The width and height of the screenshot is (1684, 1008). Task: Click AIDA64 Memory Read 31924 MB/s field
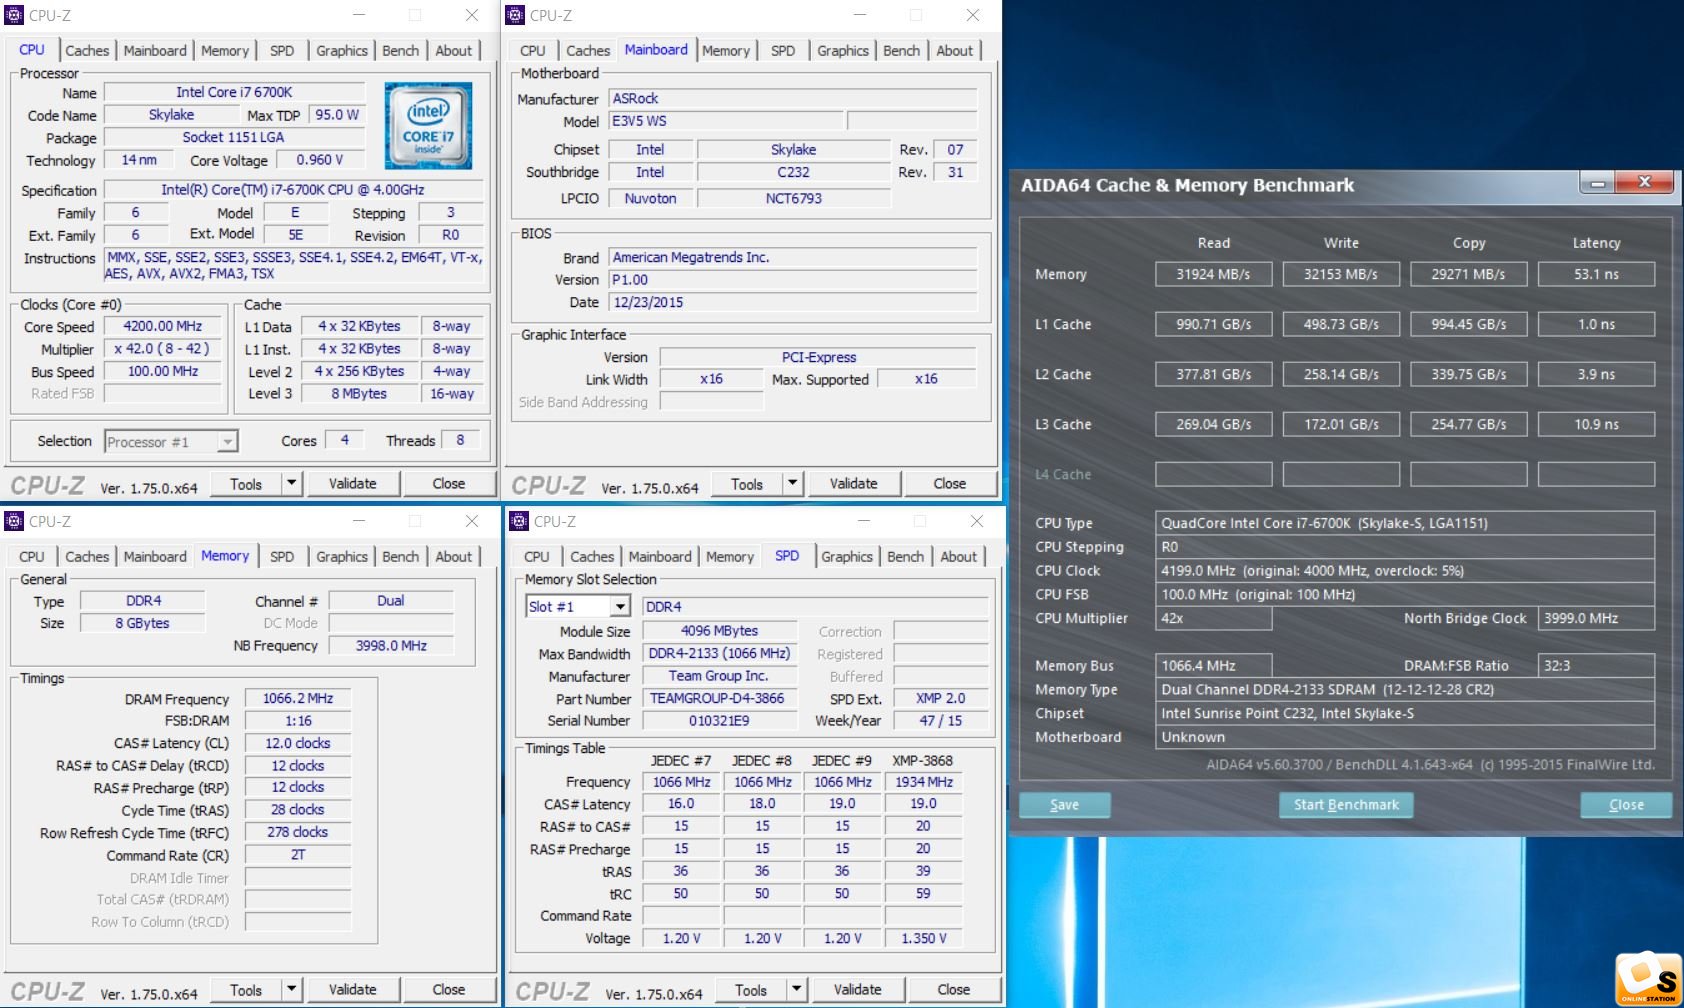click(x=1213, y=274)
